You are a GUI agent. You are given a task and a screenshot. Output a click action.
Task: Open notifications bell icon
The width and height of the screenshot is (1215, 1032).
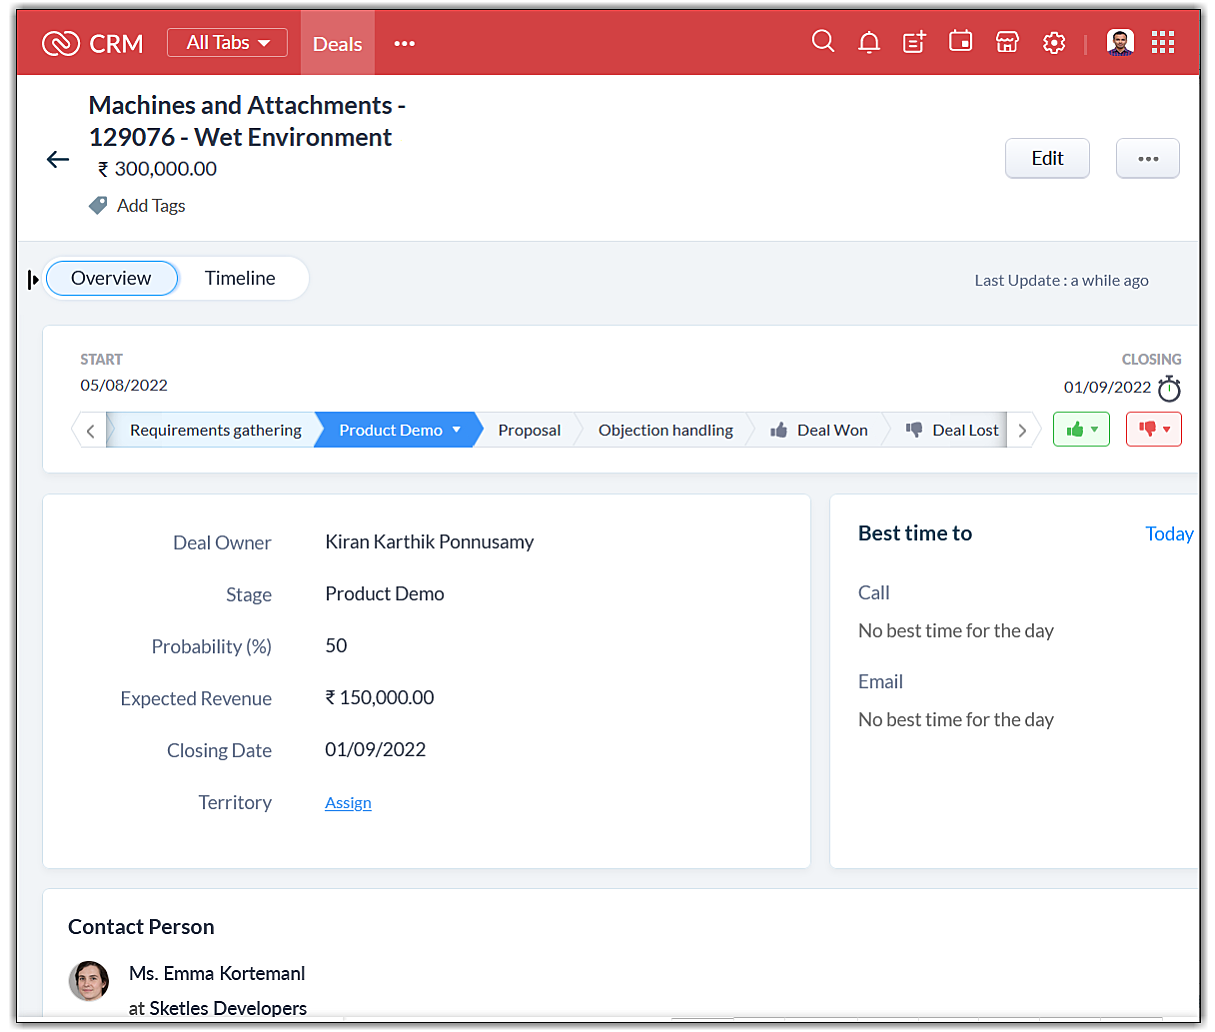click(869, 42)
